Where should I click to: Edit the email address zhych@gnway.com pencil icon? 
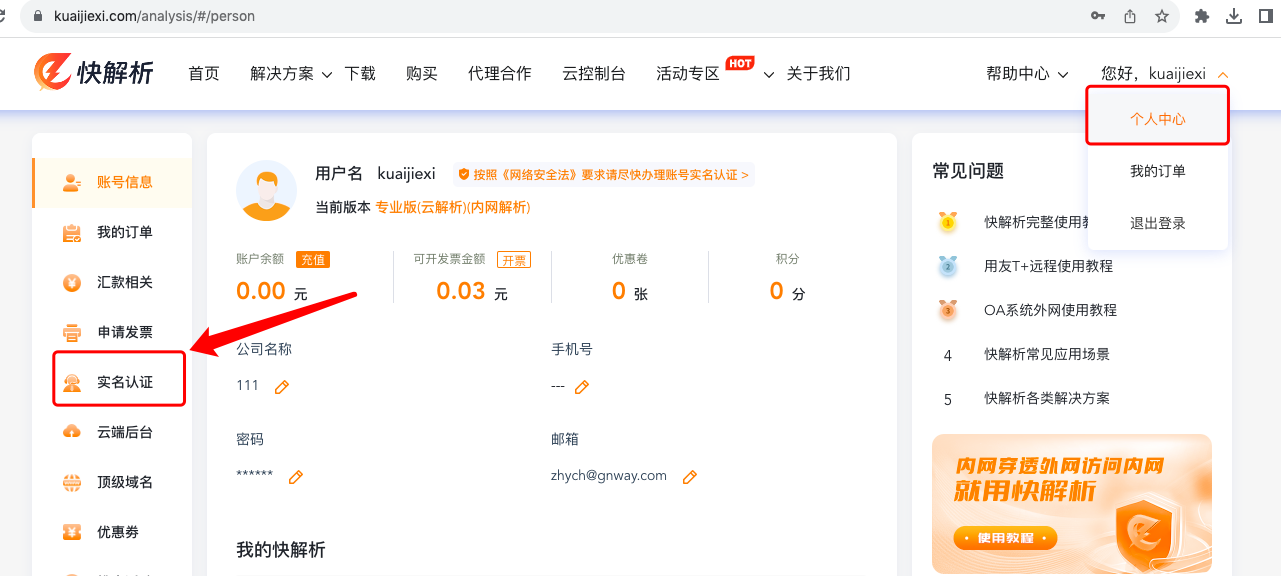click(689, 477)
